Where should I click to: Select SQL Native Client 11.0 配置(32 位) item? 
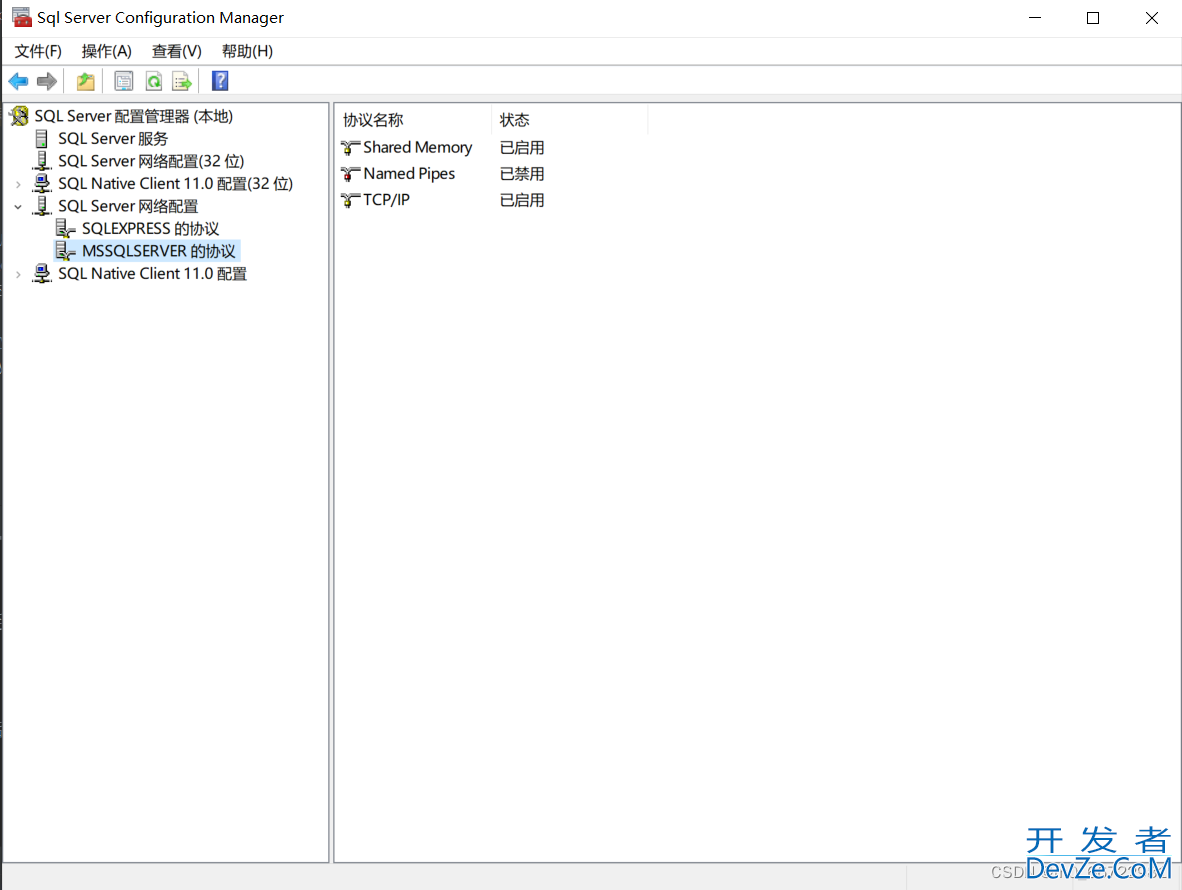click(x=176, y=184)
